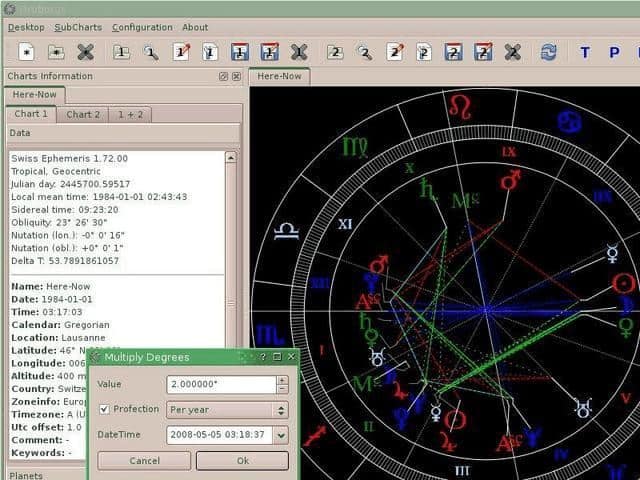This screenshot has width=640, height=480.
Task: Edit chart 2 using page-with-pencil icon
Action: coord(395,52)
